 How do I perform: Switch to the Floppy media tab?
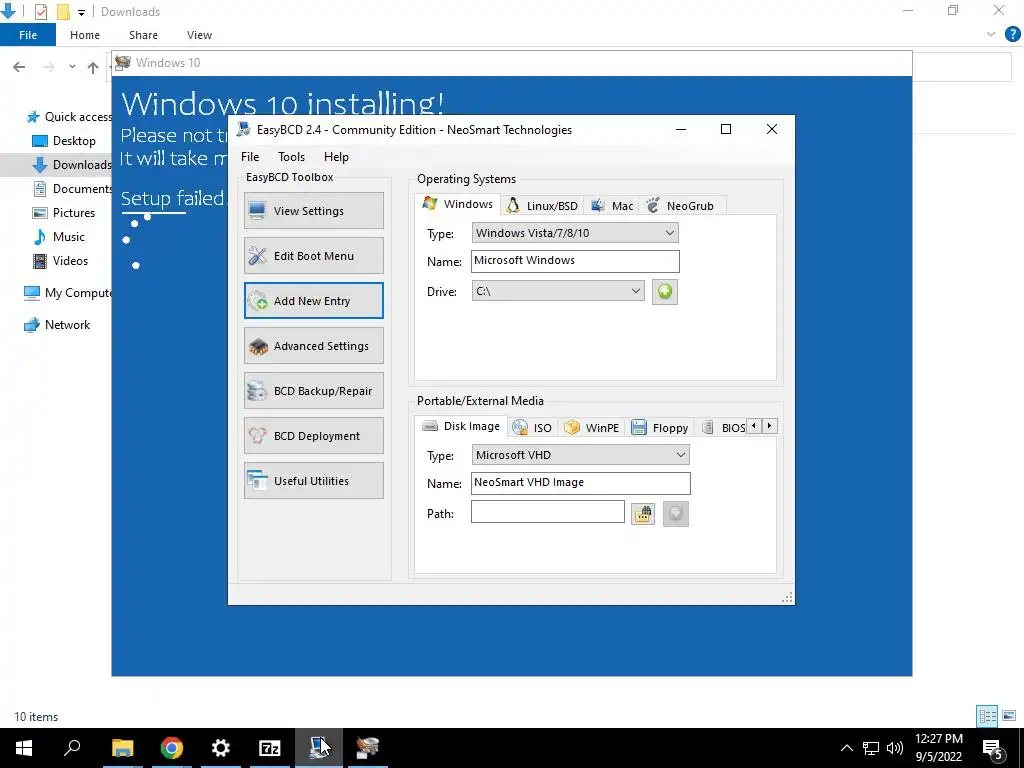coord(660,428)
